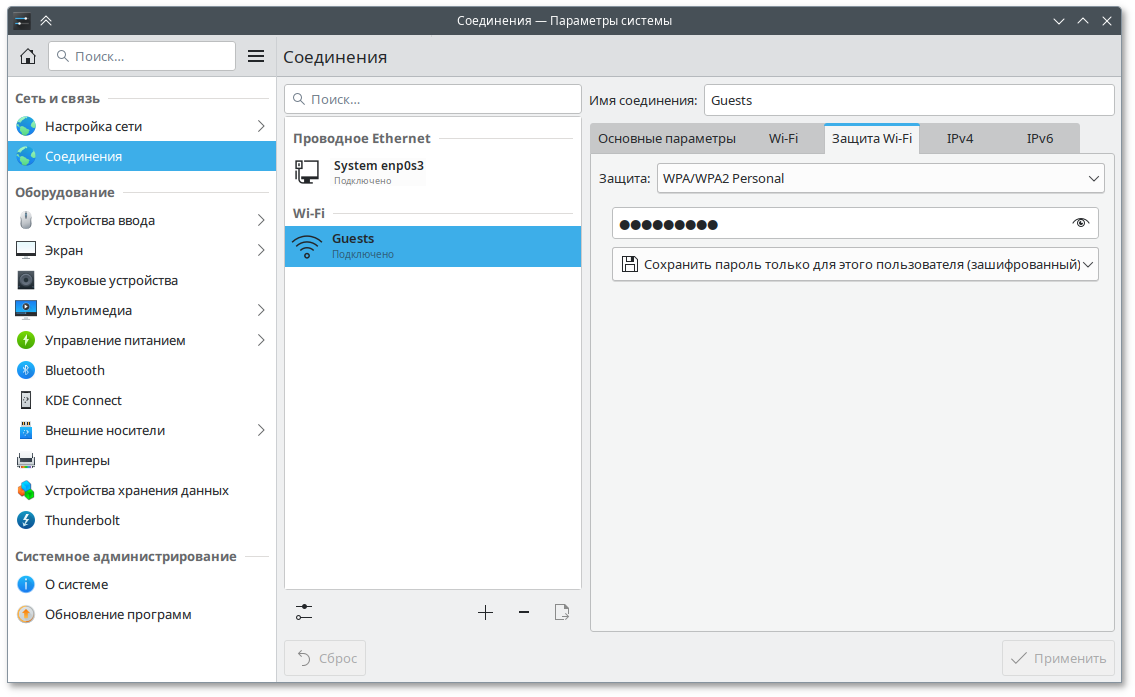1135x697 pixels.
Task: Open the connection configuration sliders icon
Action: coord(304,612)
